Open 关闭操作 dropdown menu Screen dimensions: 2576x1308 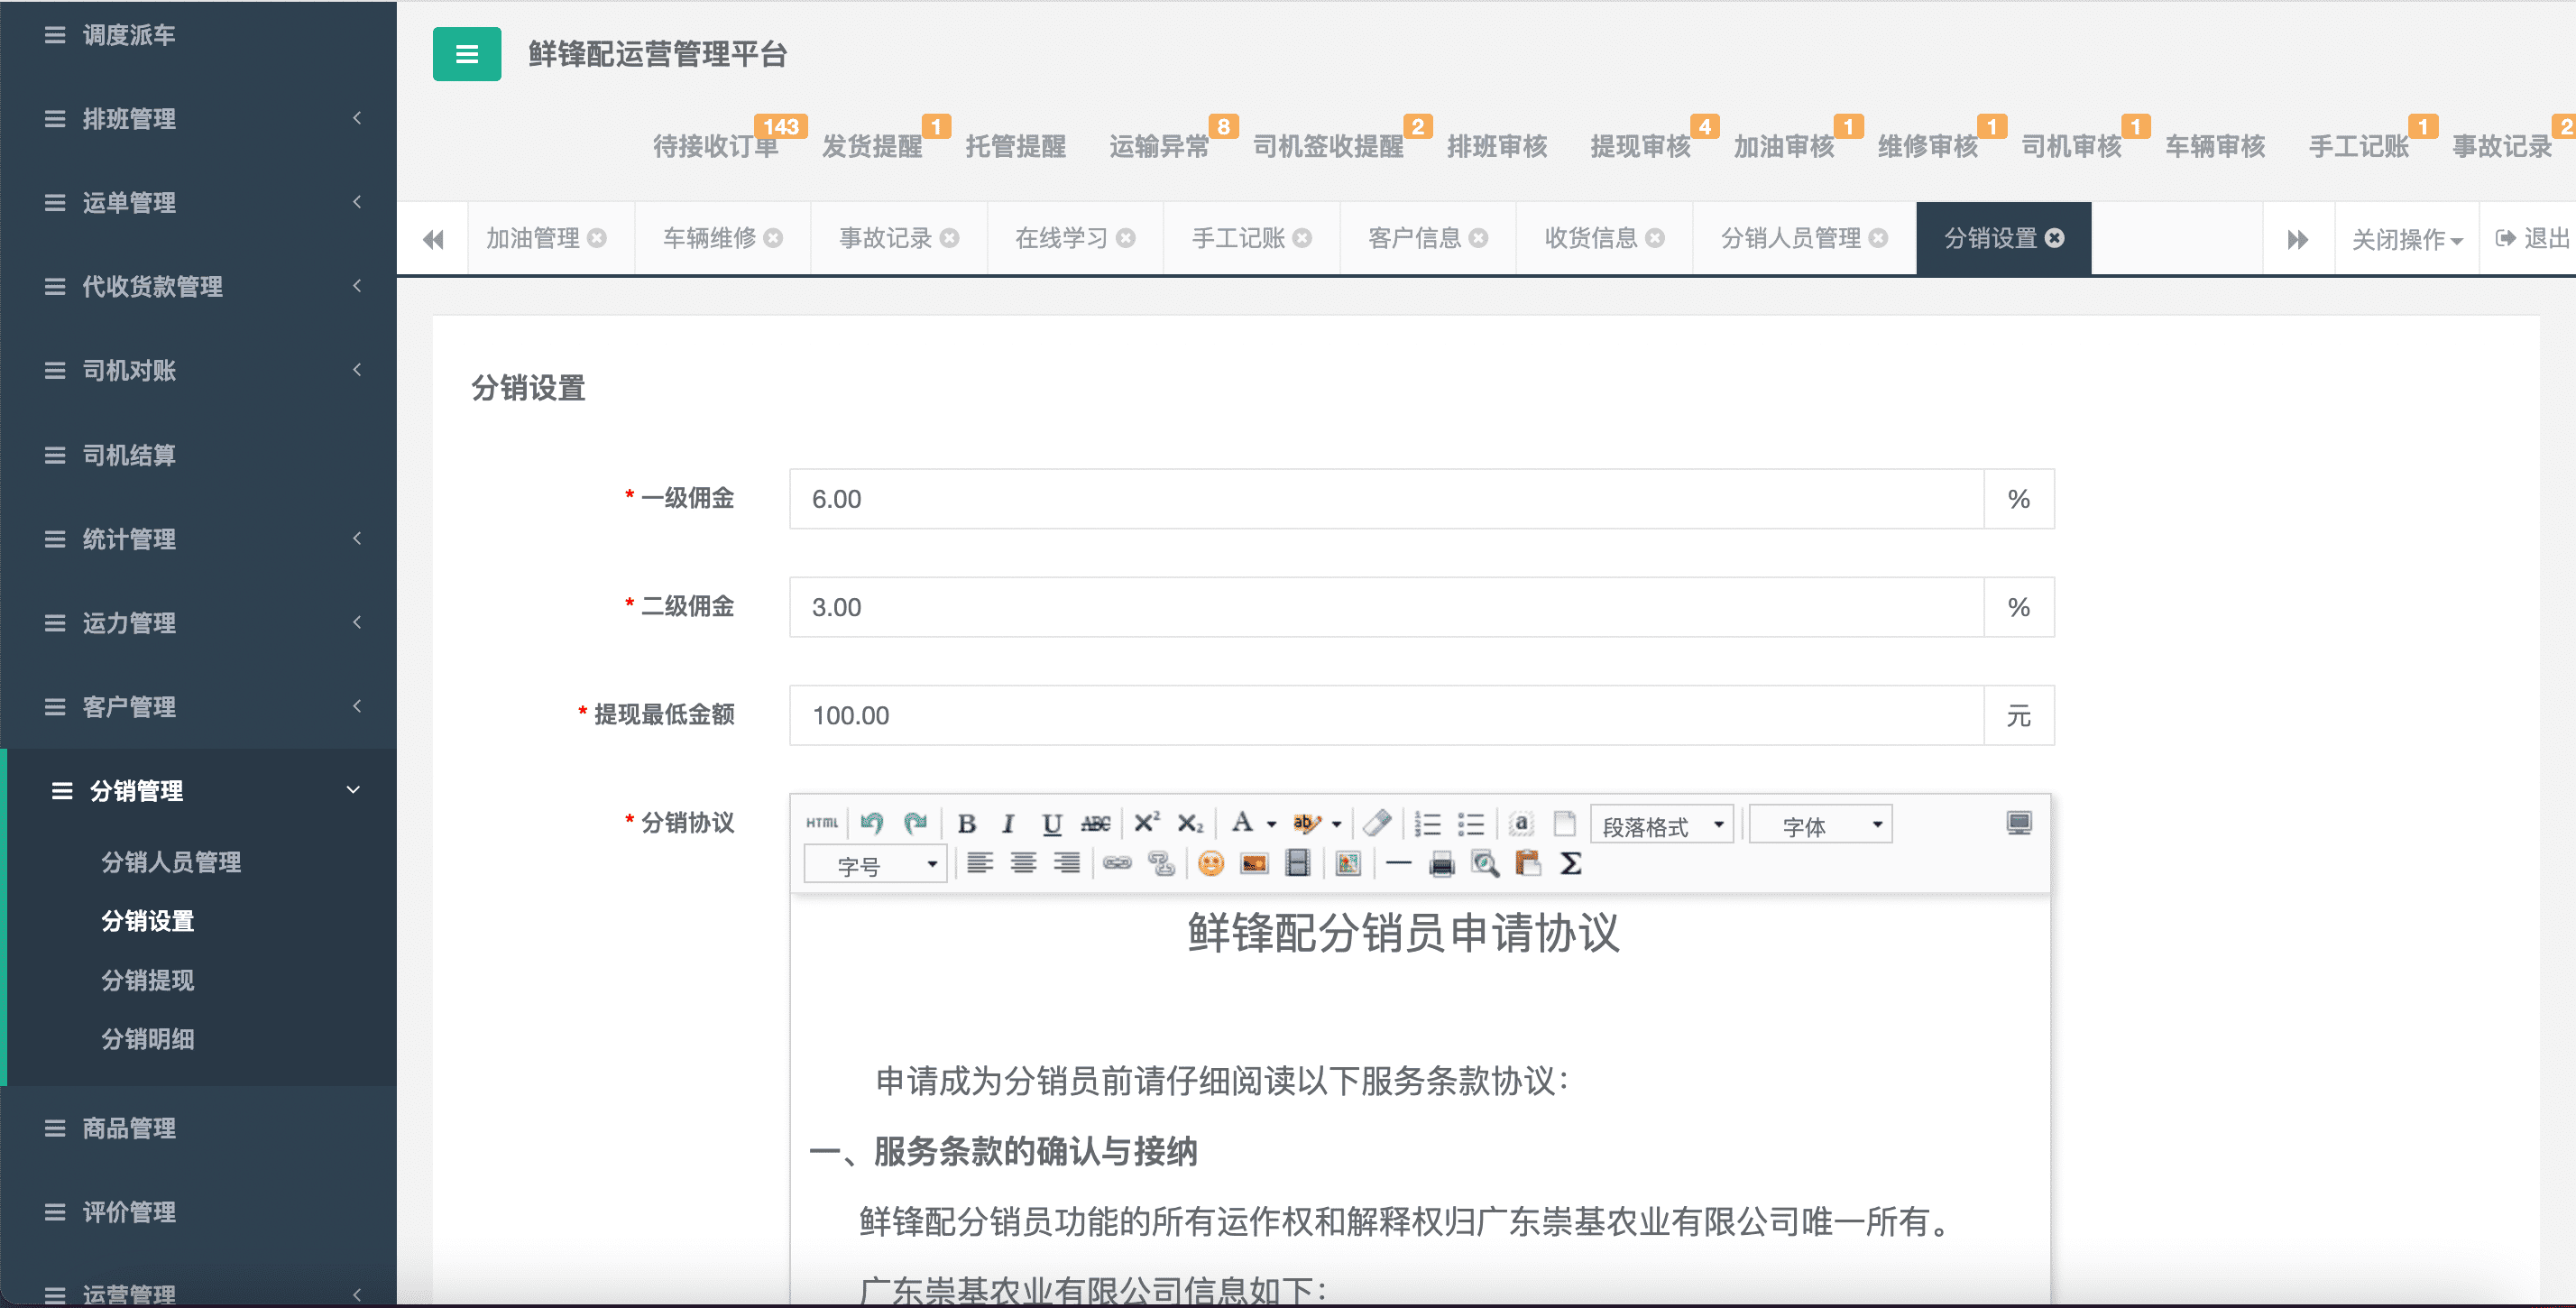(2407, 239)
